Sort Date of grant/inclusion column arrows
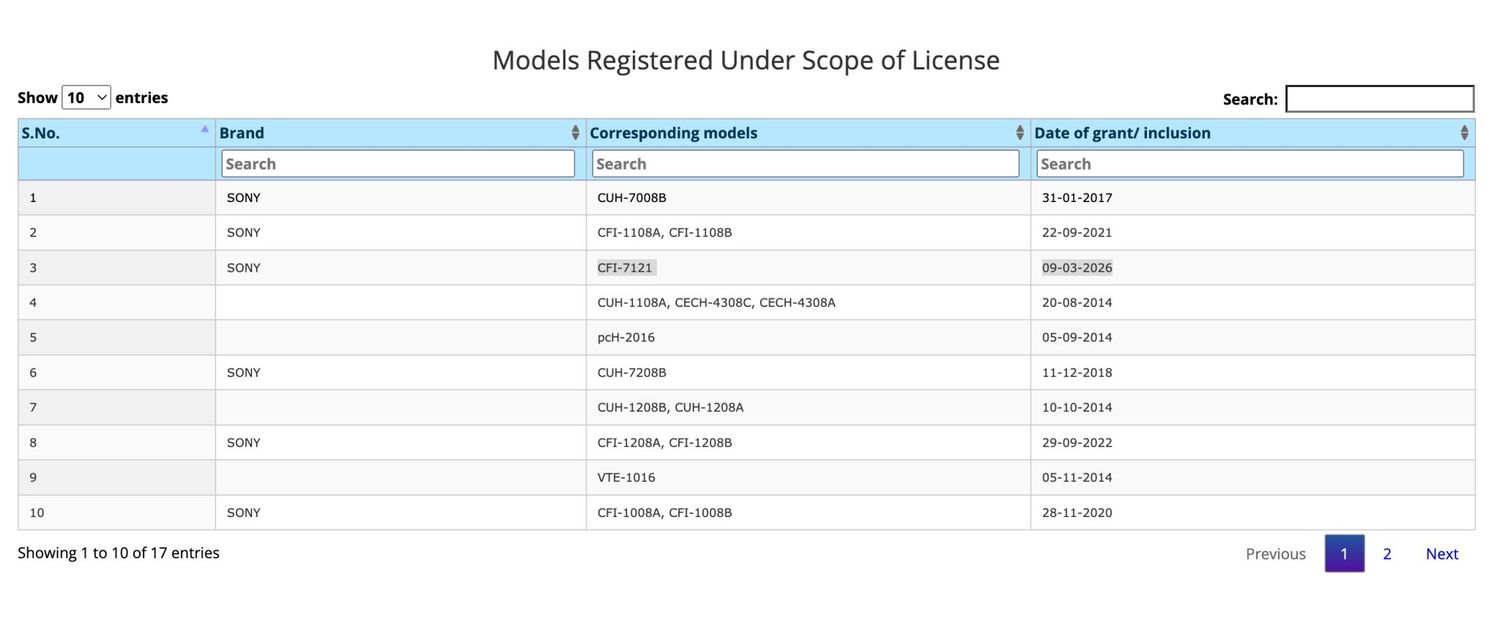The image size is (1500, 626). point(1464,133)
